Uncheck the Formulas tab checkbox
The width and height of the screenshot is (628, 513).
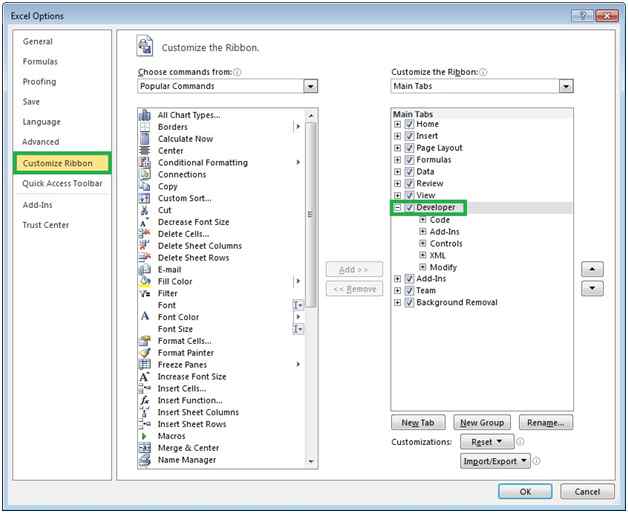coord(409,160)
